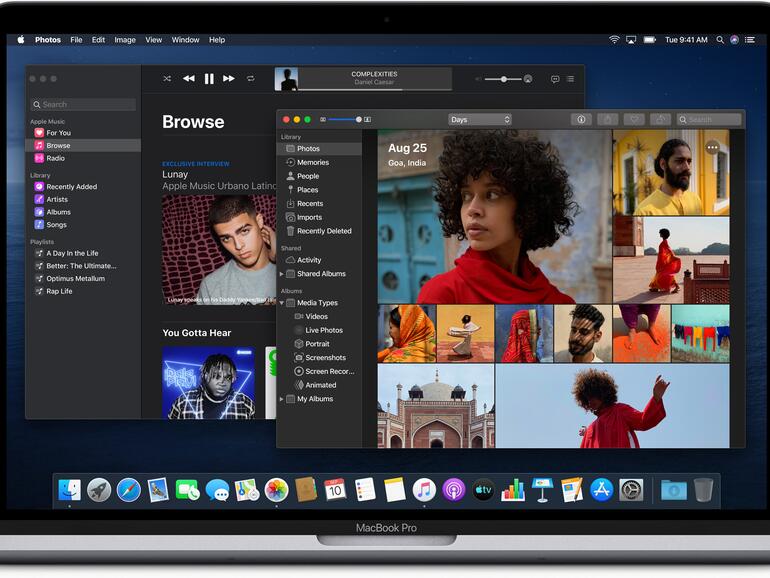This screenshot has width=770, height=578.
Task: Expand the My Albums disclosure triangle
Action: tap(281, 399)
